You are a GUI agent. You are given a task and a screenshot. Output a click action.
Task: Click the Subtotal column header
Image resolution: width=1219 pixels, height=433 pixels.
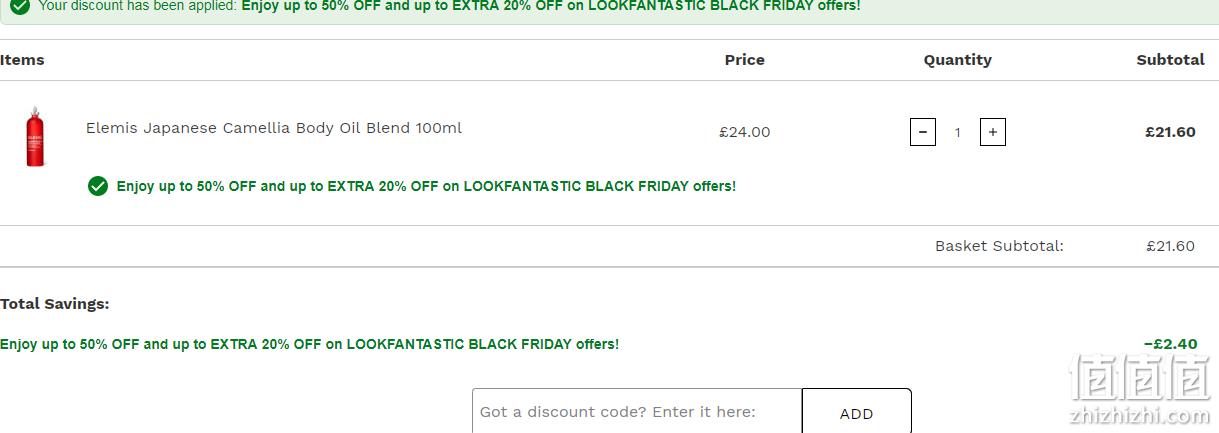(1170, 60)
